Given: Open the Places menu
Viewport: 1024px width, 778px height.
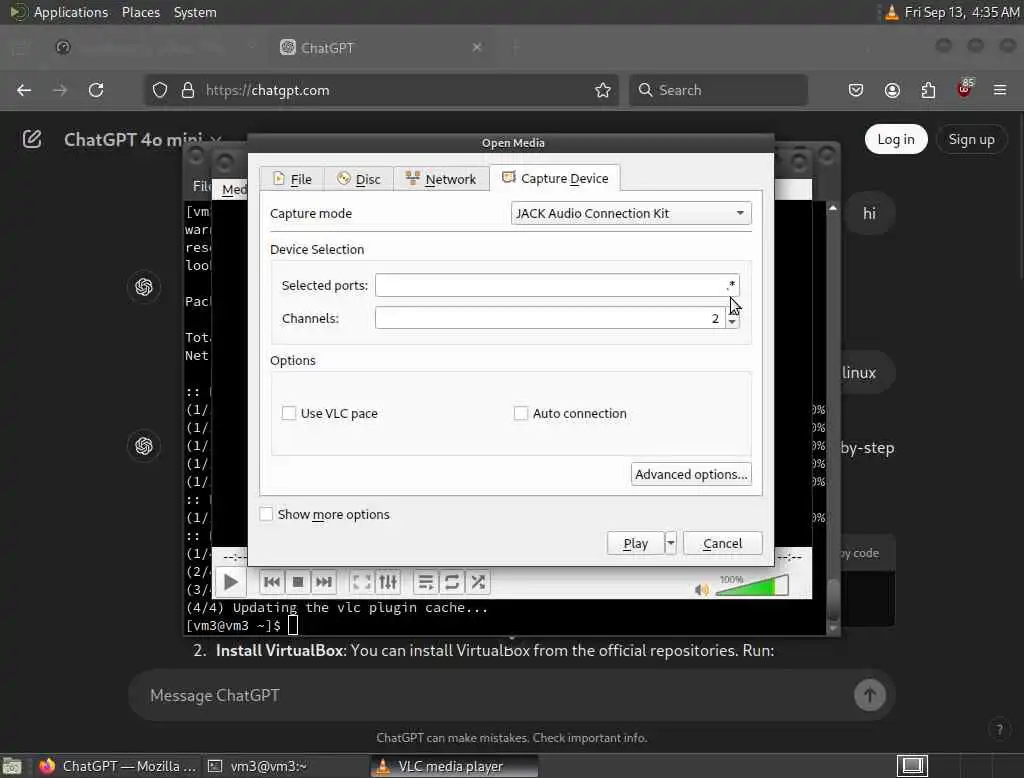Looking at the screenshot, I should coord(141,12).
